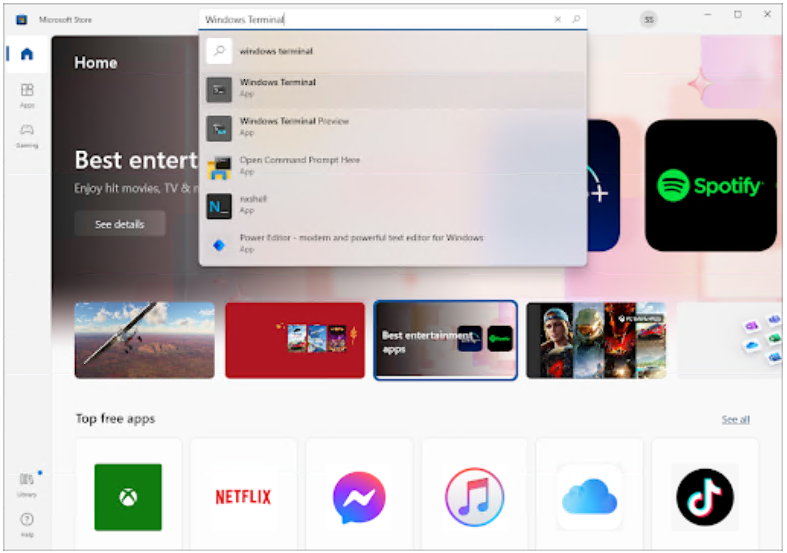
Task: Open the Apps section in sidebar
Action: tap(27, 95)
